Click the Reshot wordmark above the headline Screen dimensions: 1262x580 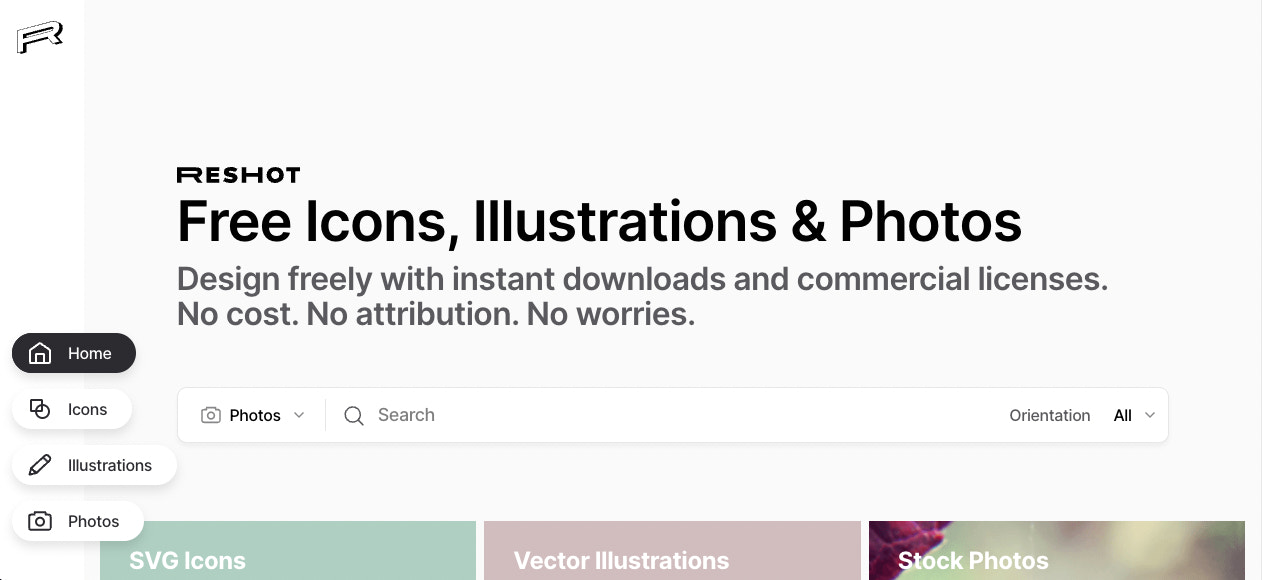click(x=238, y=175)
